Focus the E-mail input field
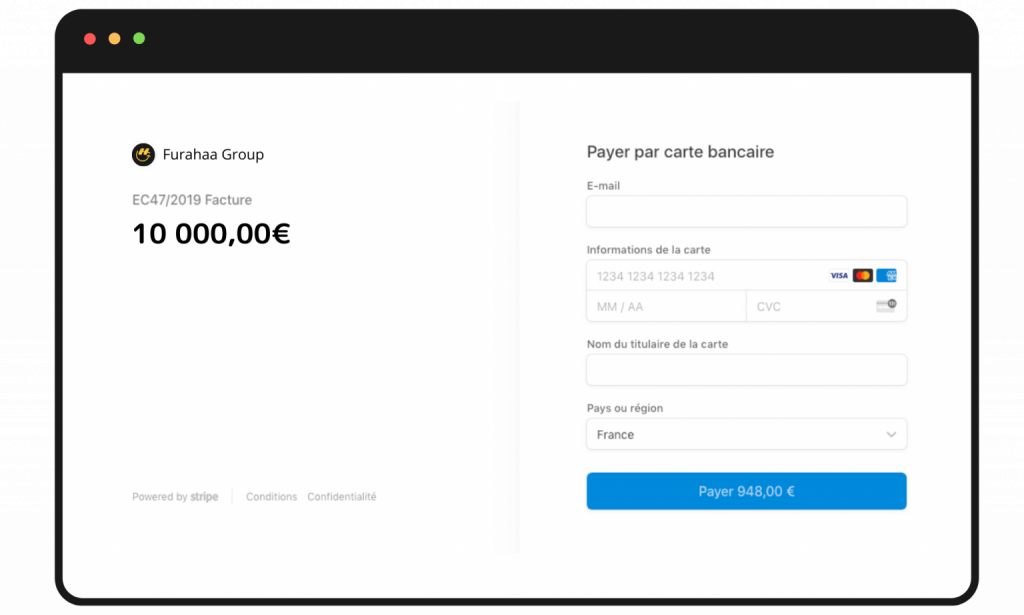This screenshot has width=1024, height=615. click(746, 211)
